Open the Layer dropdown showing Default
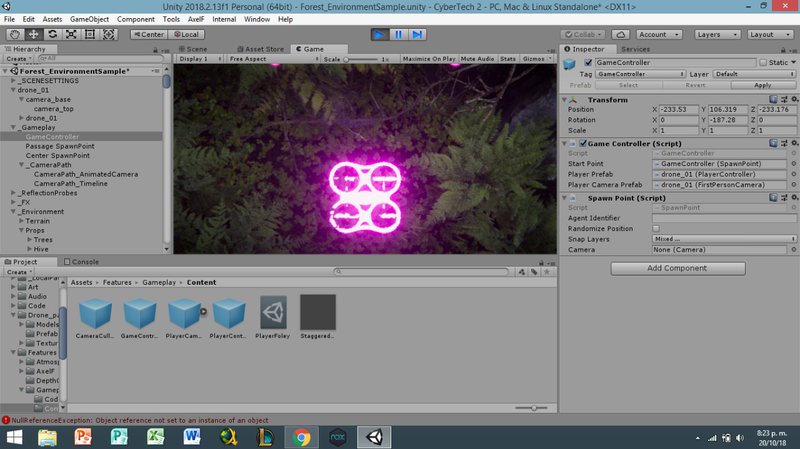Image resolution: width=800 pixels, height=449 pixels. tap(754, 74)
